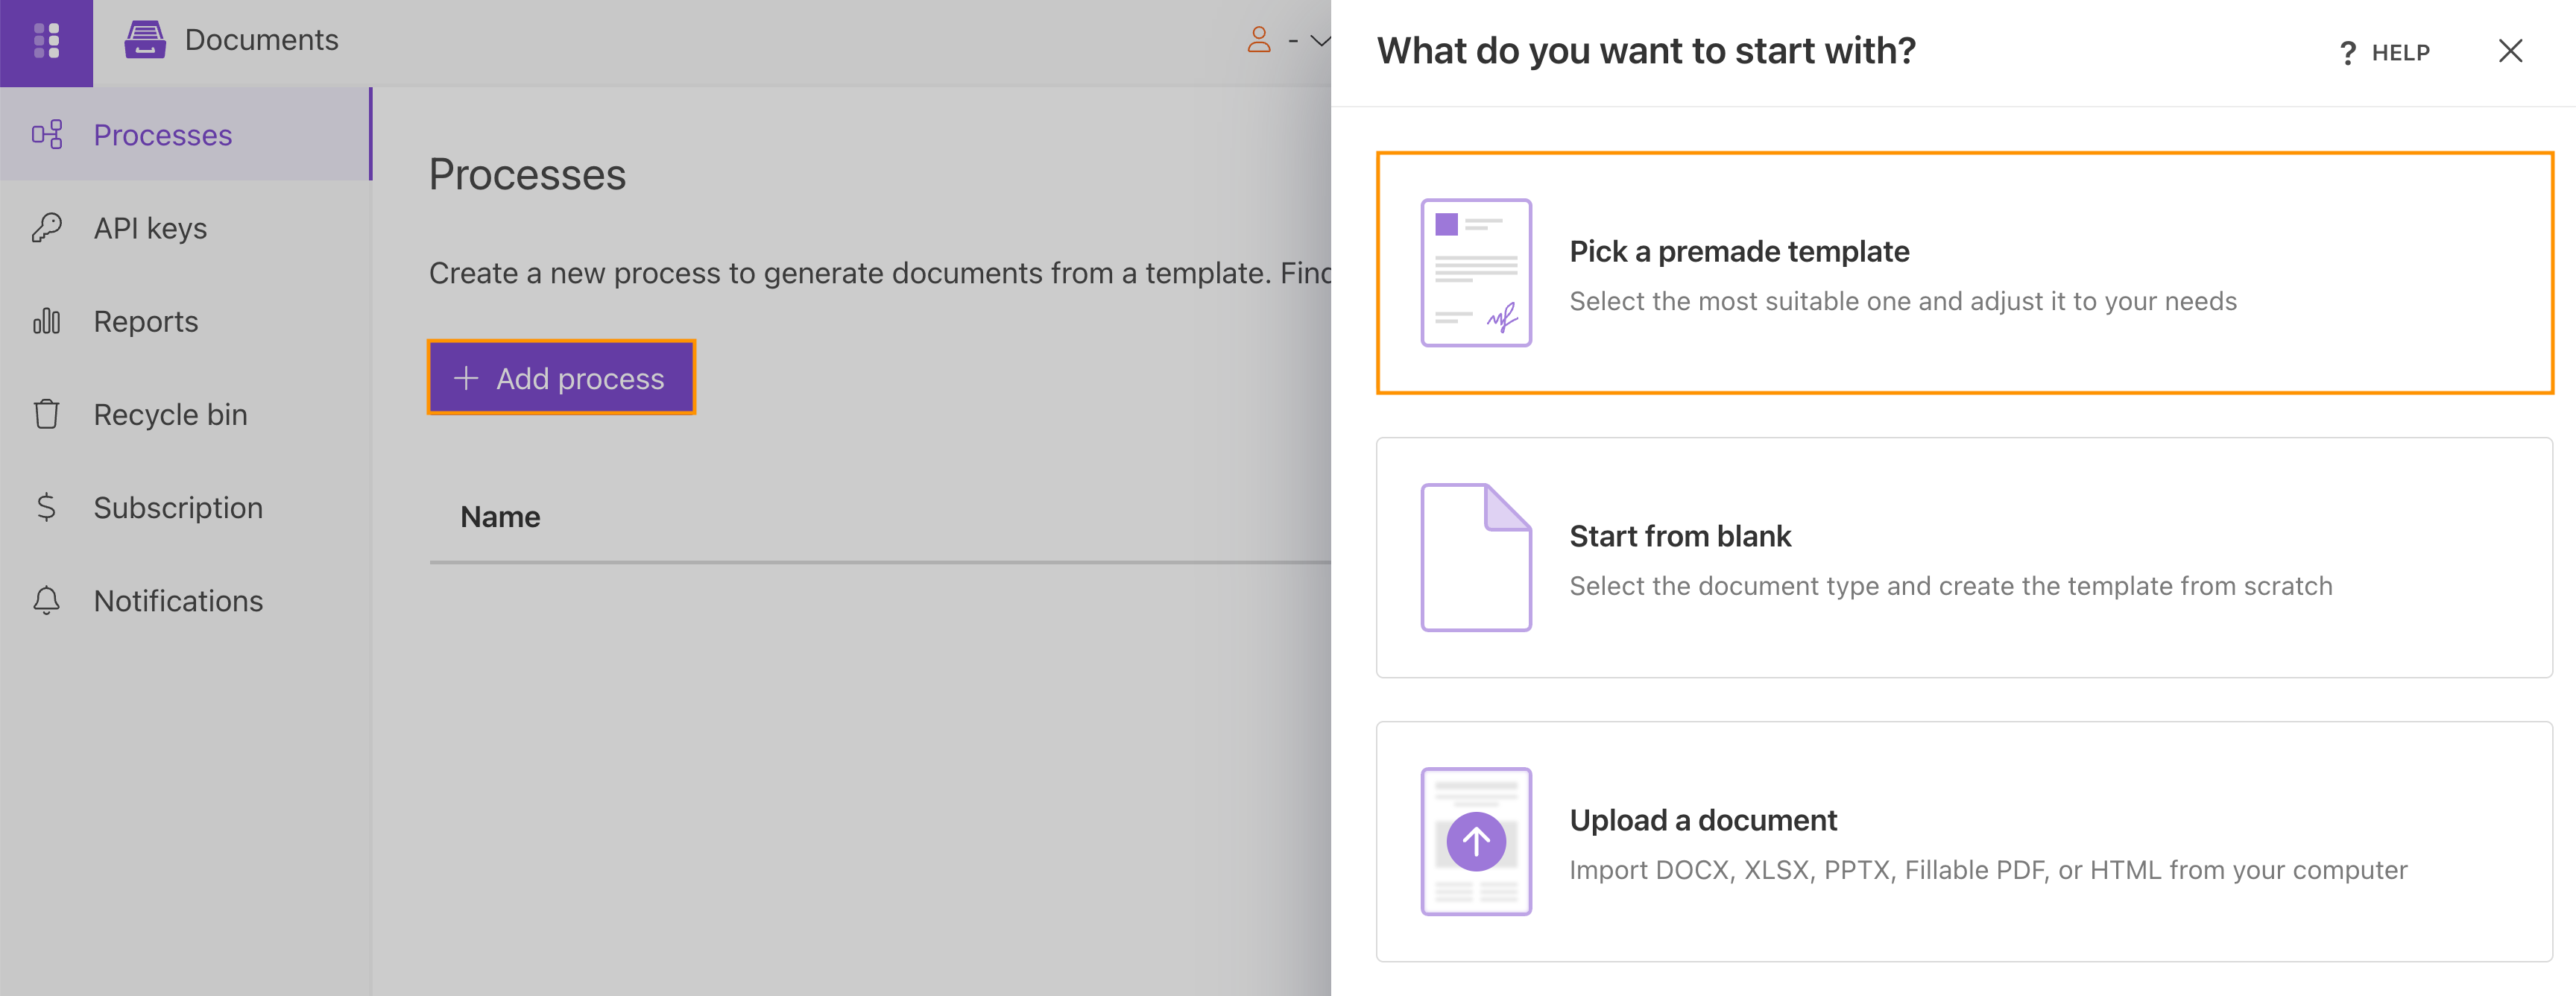Click 'What do you want to start with?' heading
The width and height of the screenshot is (2576, 996).
click(1646, 50)
